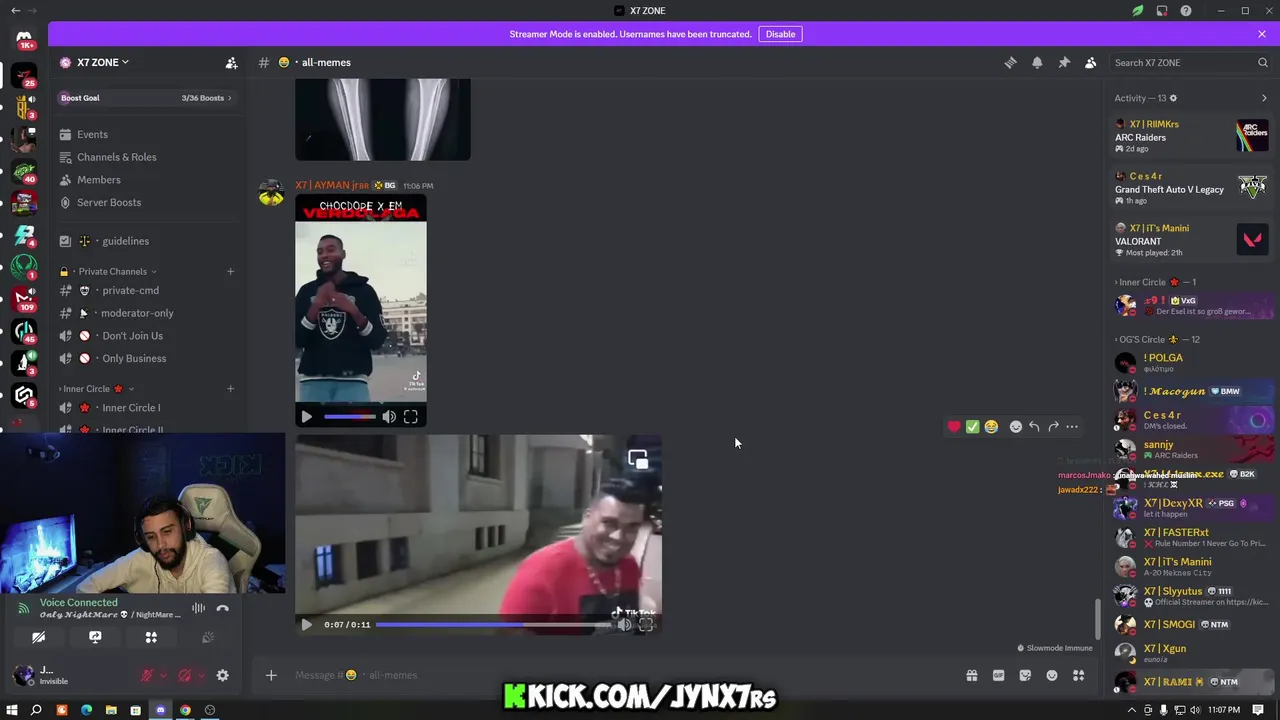Screen dimensions: 1280x720
Task: Show pinned messages
Action: coord(1064,62)
